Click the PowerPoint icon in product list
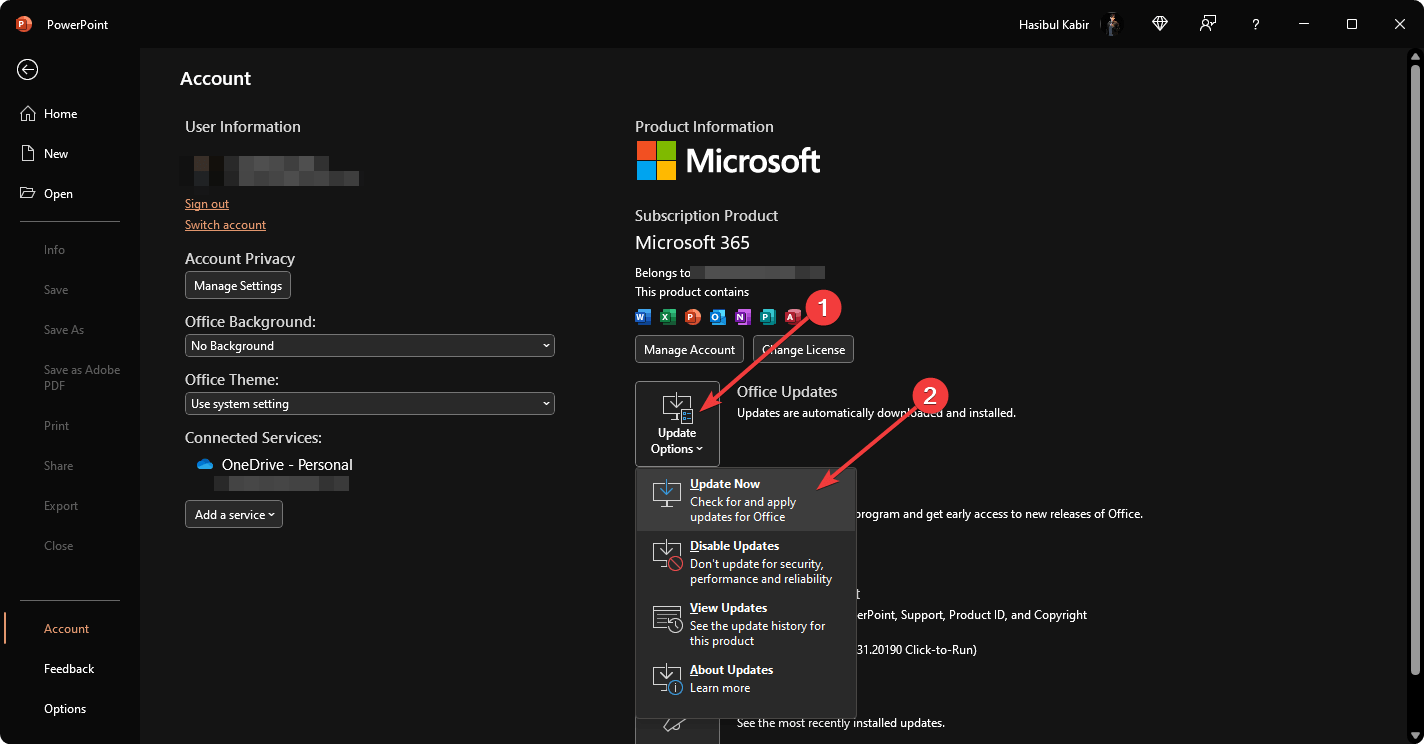The width and height of the screenshot is (1424, 744). [x=693, y=317]
